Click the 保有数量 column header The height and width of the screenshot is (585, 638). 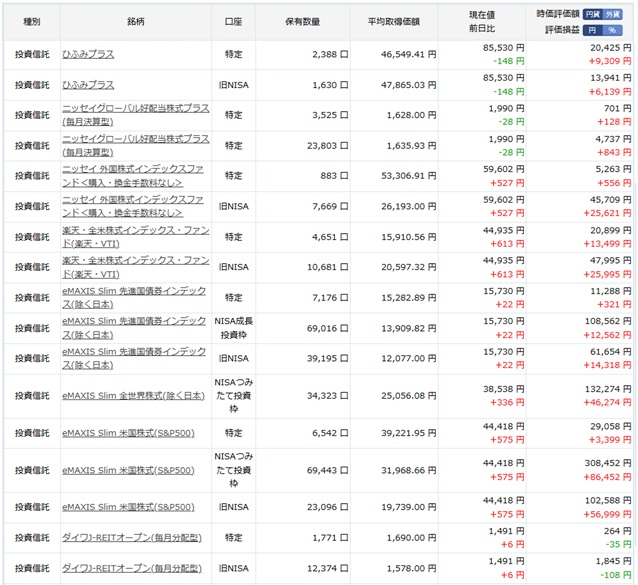pos(302,22)
